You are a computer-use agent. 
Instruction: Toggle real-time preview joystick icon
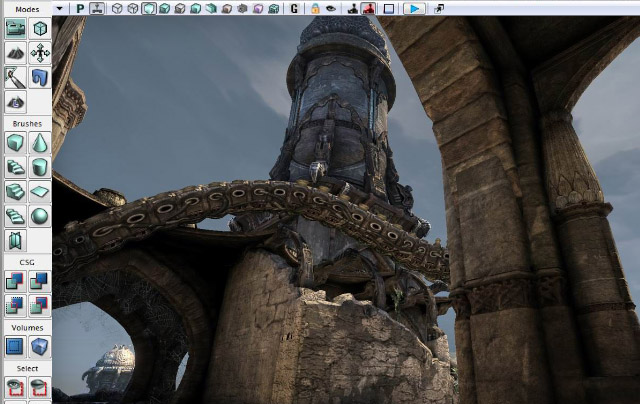353,8
